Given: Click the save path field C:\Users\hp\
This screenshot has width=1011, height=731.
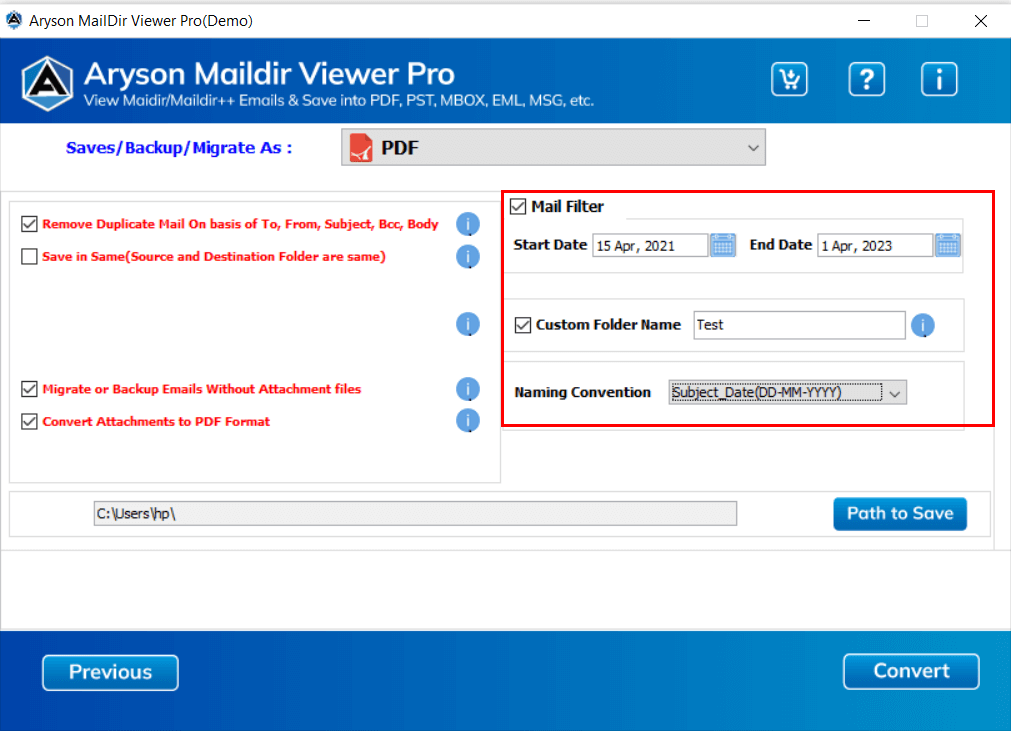Looking at the screenshot, I should click(415, 514).
